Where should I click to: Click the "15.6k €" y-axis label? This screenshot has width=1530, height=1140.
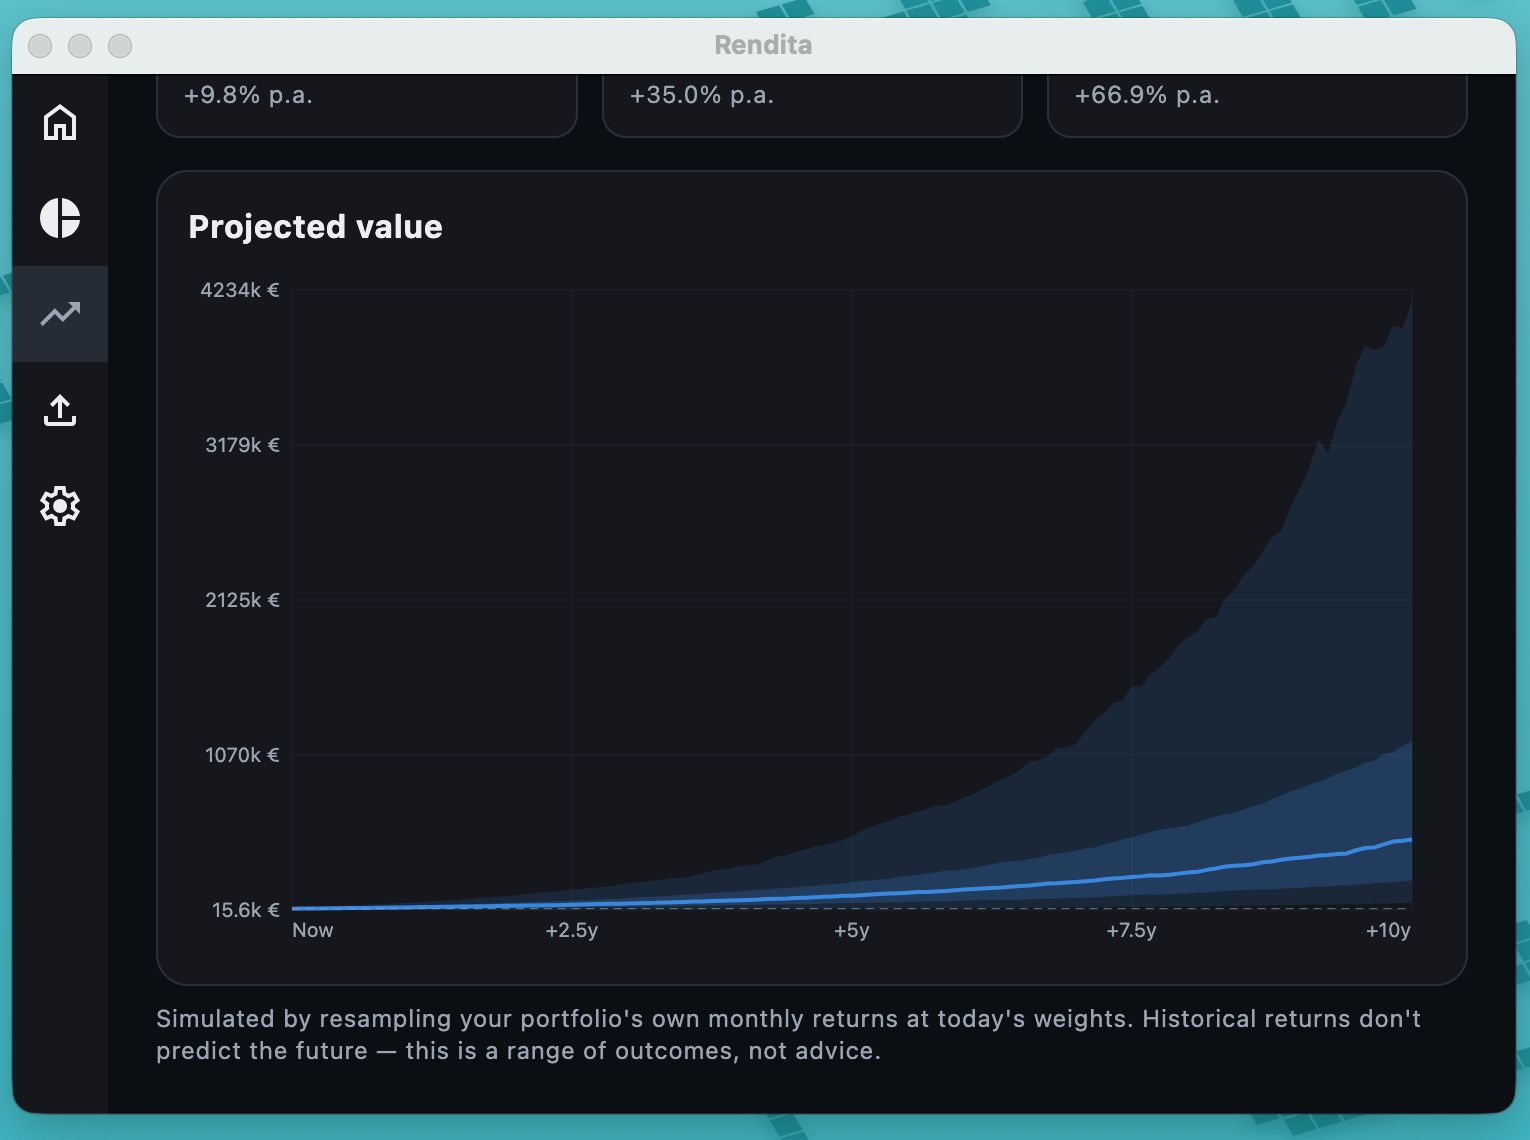[245, 910]
